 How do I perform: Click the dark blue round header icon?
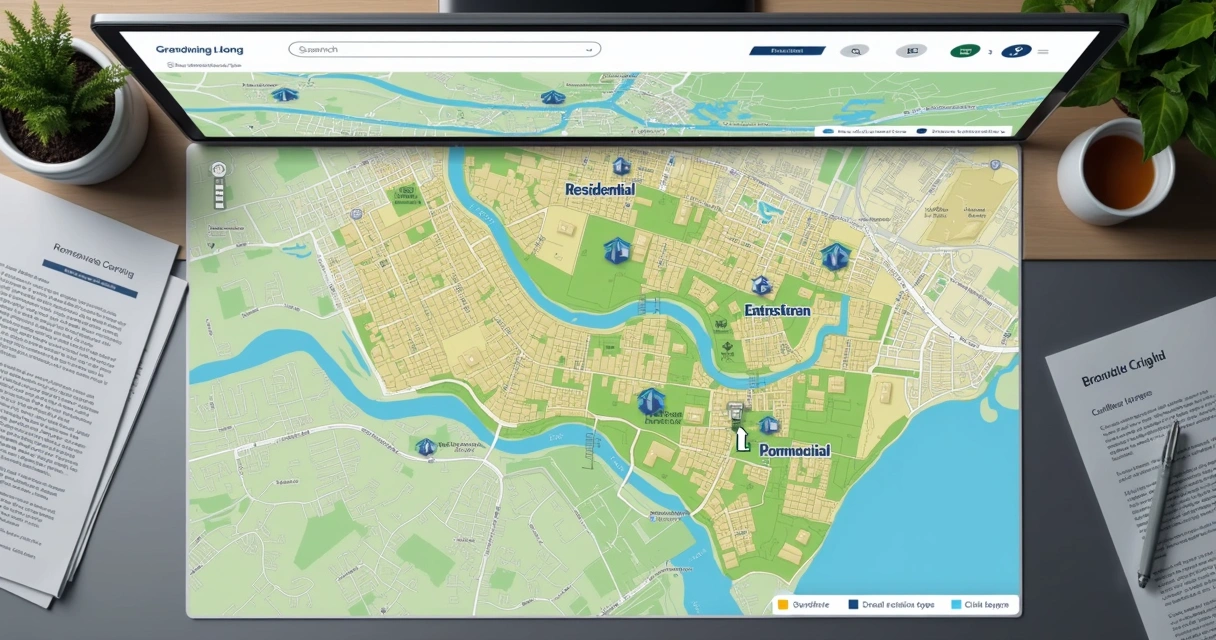pyautogui.click(x=1015, y=51)
